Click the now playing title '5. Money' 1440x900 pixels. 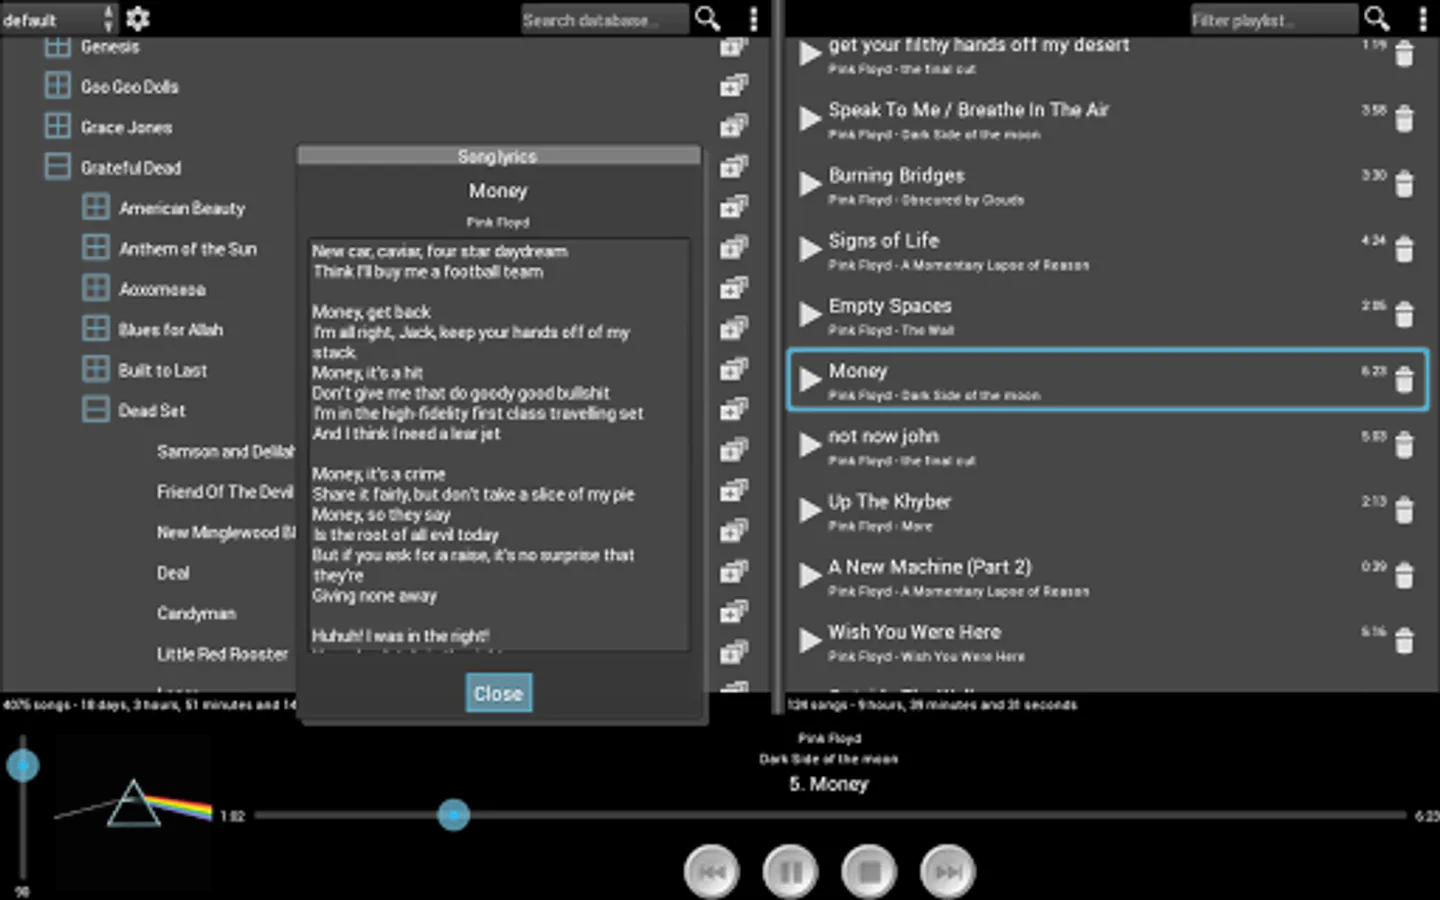pyautogui.click(x=828, y=784)
